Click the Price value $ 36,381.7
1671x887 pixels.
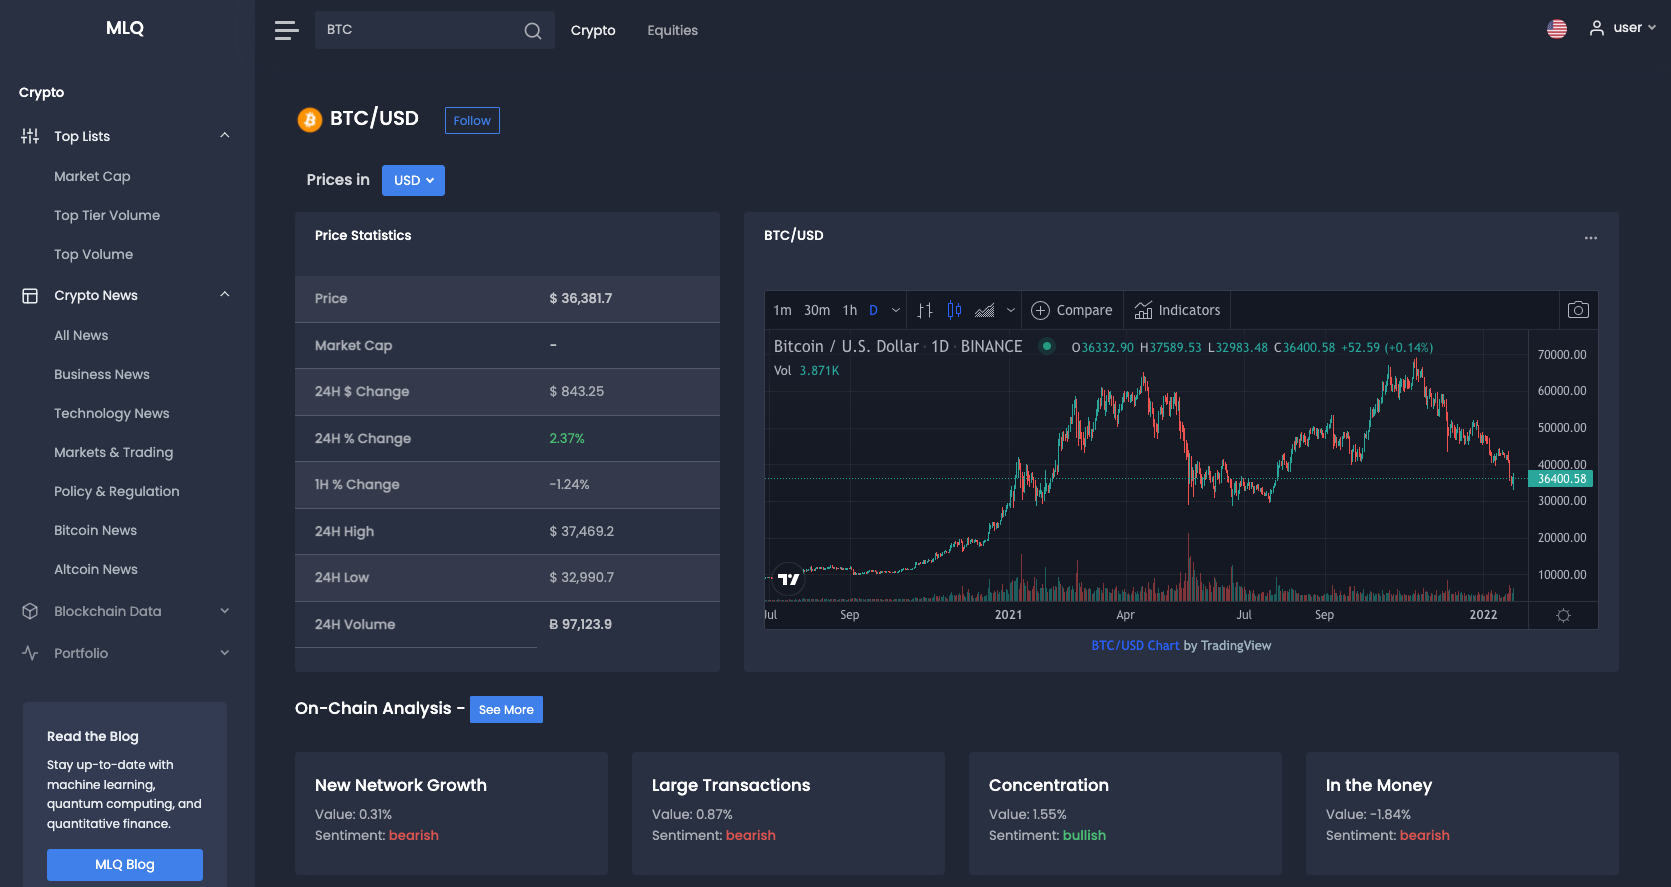581,298
